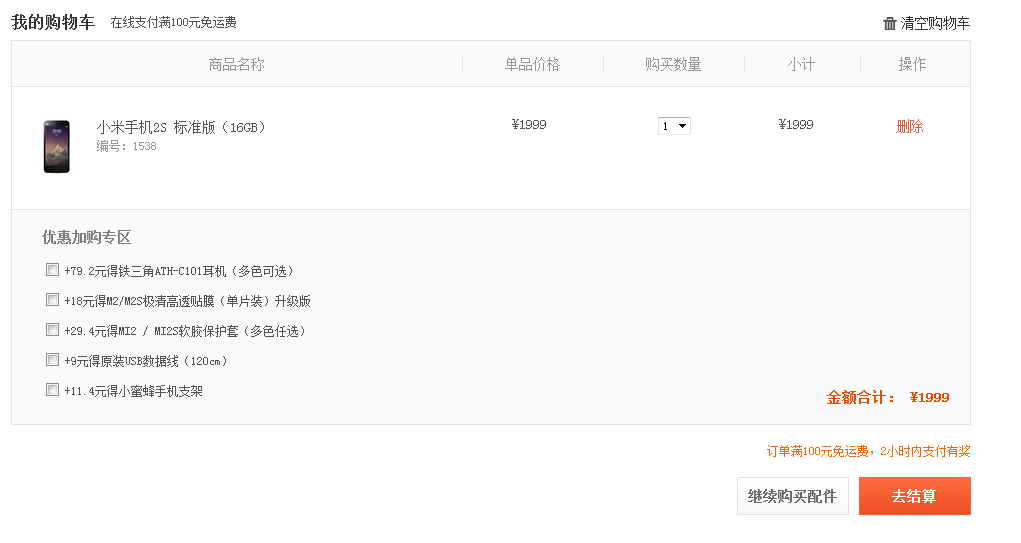Click the Xiaomi 2S phone thumbnail
Viewport: 1021px width, 543px height.
coord(57,146)
